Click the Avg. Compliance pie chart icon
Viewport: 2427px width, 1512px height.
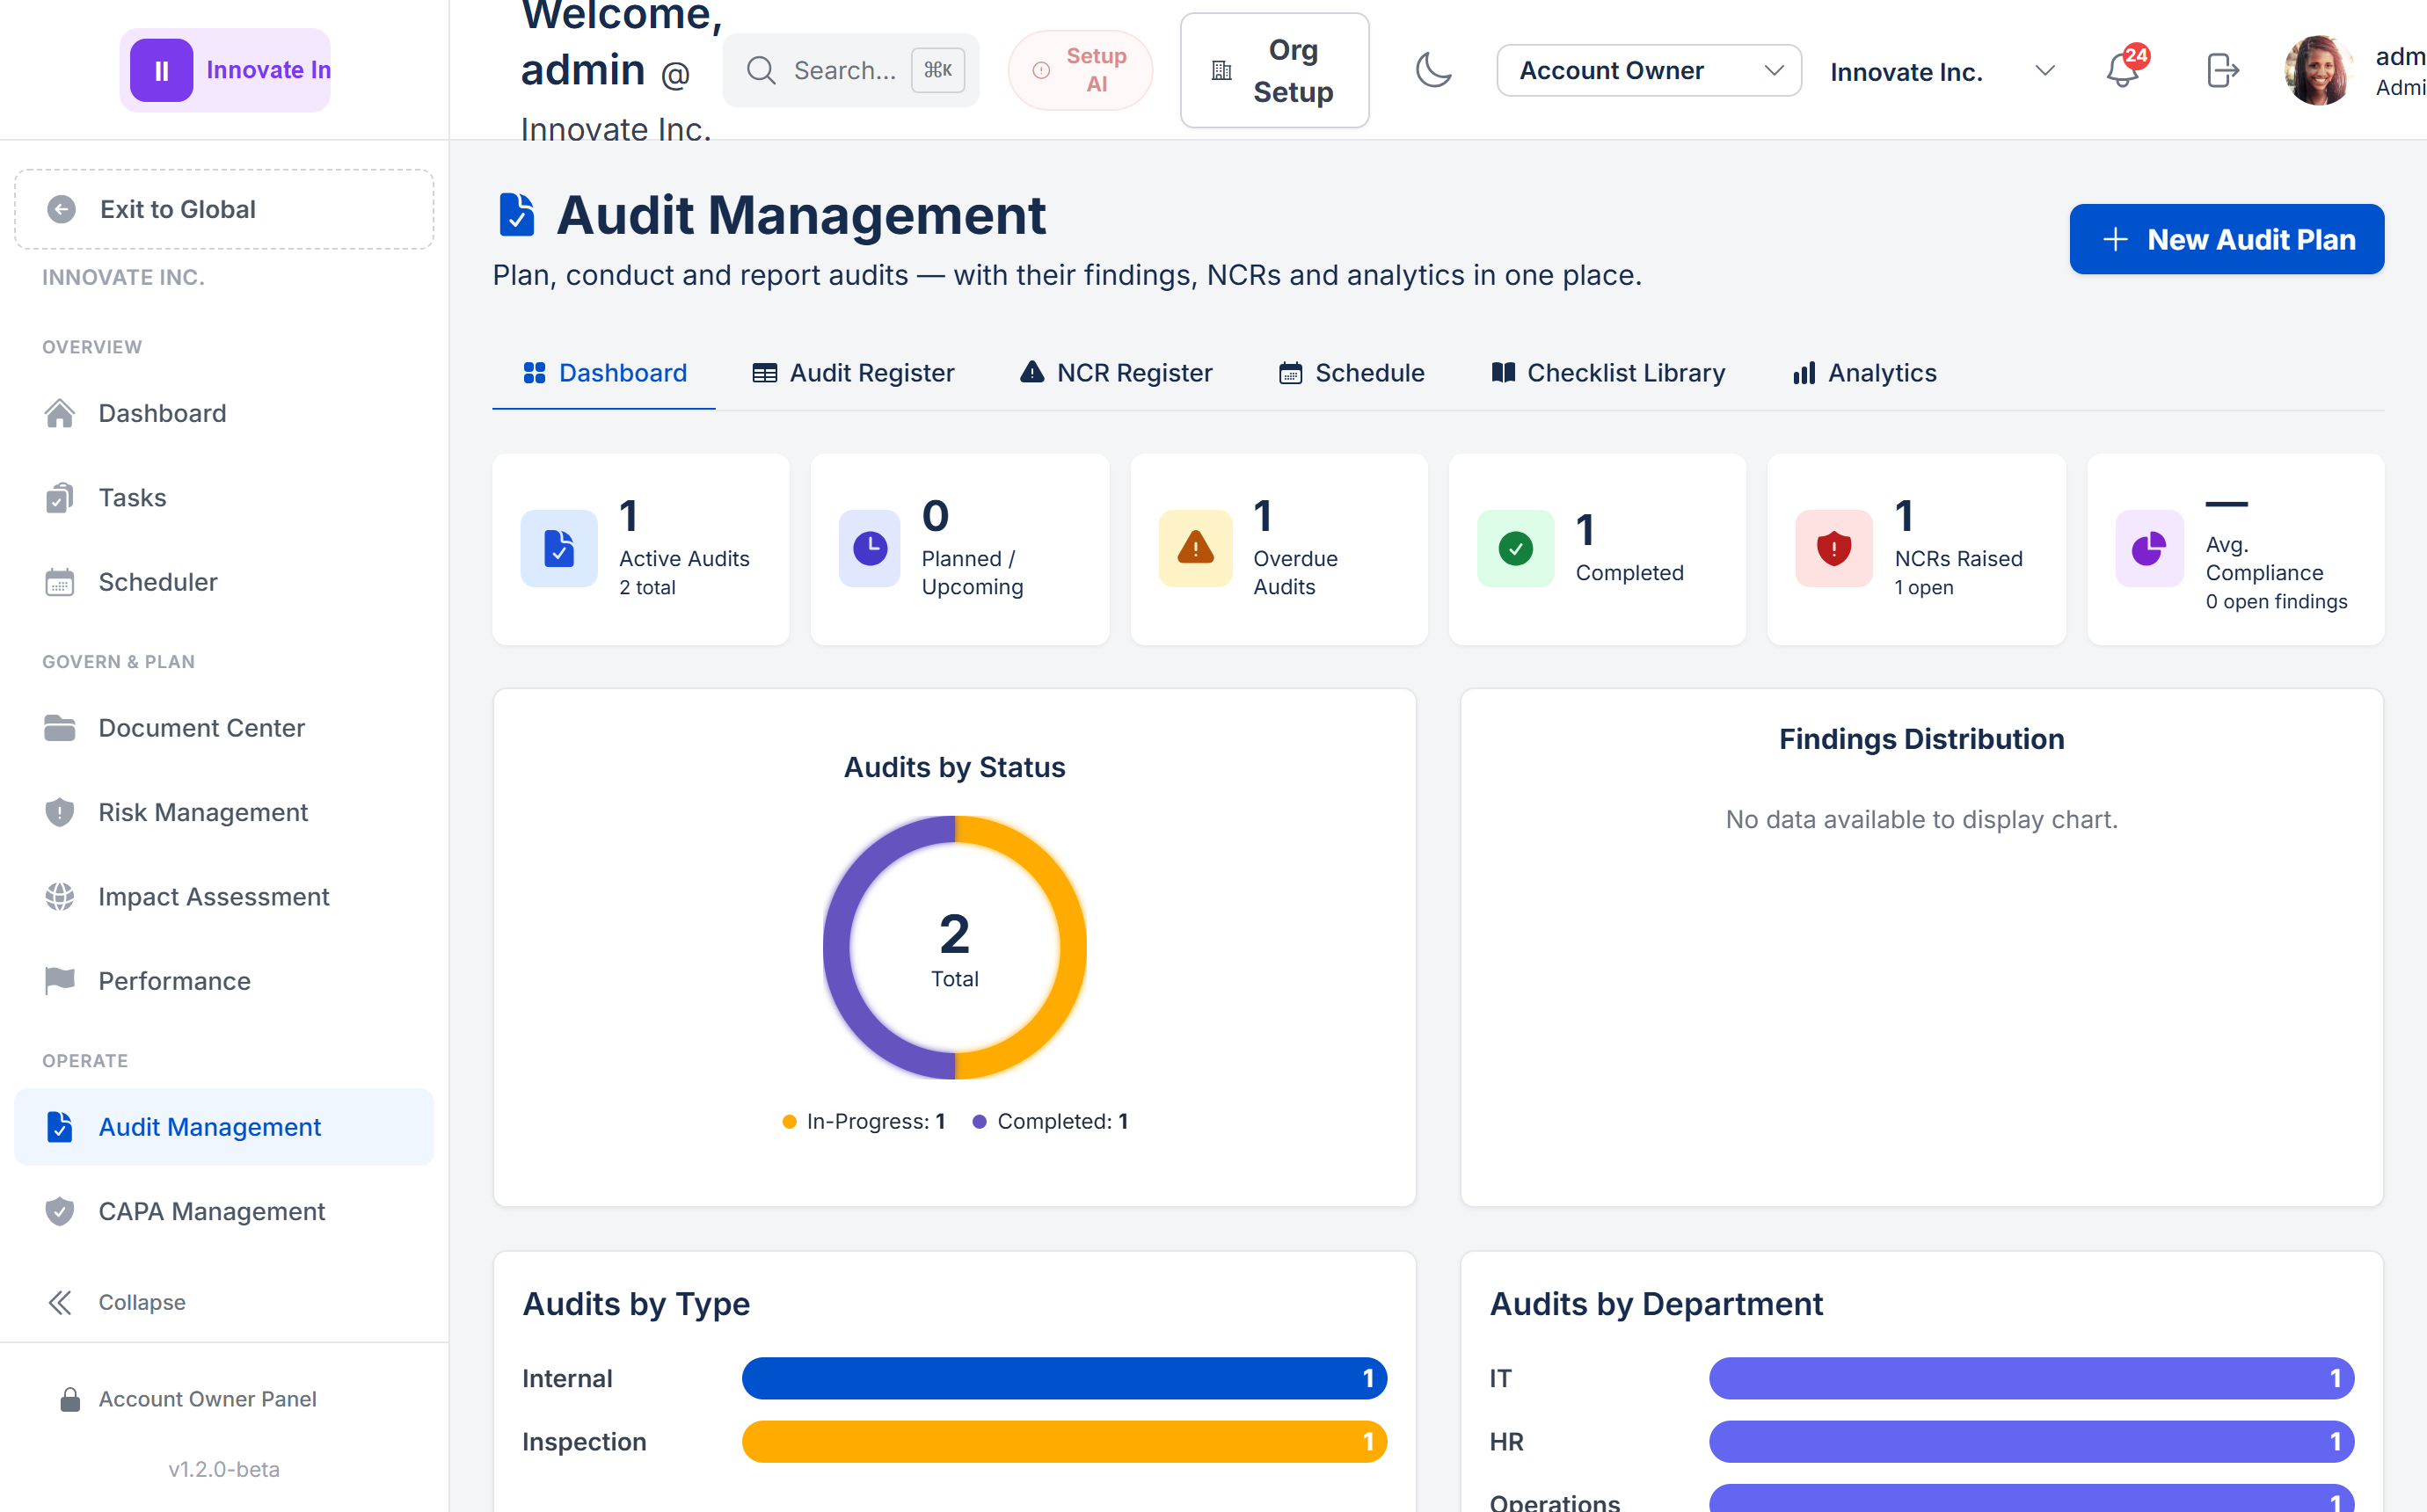point(2149,549)
